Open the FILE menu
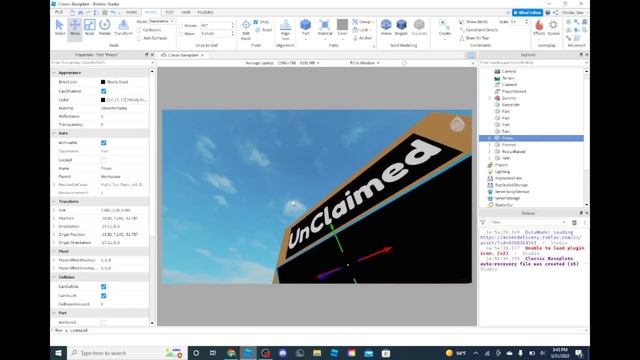640x360 pixels. coord(59,12)
